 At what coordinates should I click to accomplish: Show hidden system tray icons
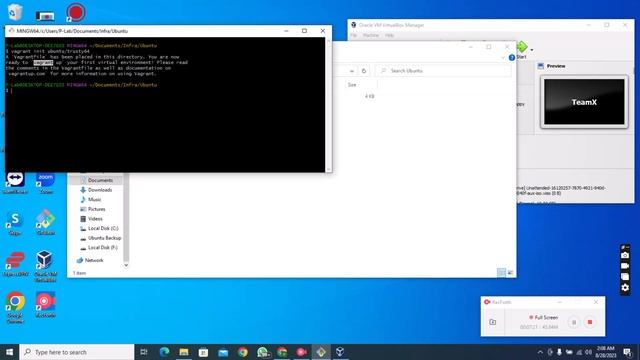[540, 352]
